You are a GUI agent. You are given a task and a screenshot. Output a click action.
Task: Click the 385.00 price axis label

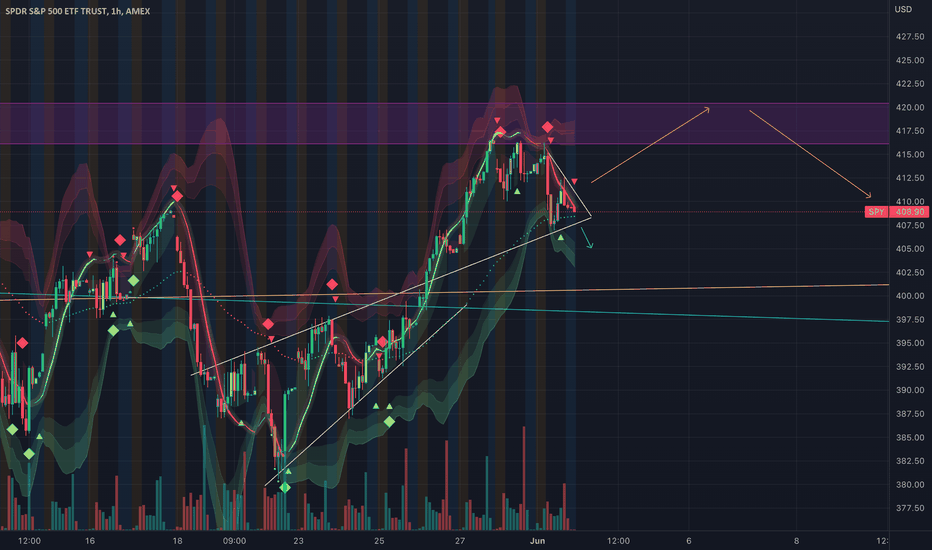[910, 437]
